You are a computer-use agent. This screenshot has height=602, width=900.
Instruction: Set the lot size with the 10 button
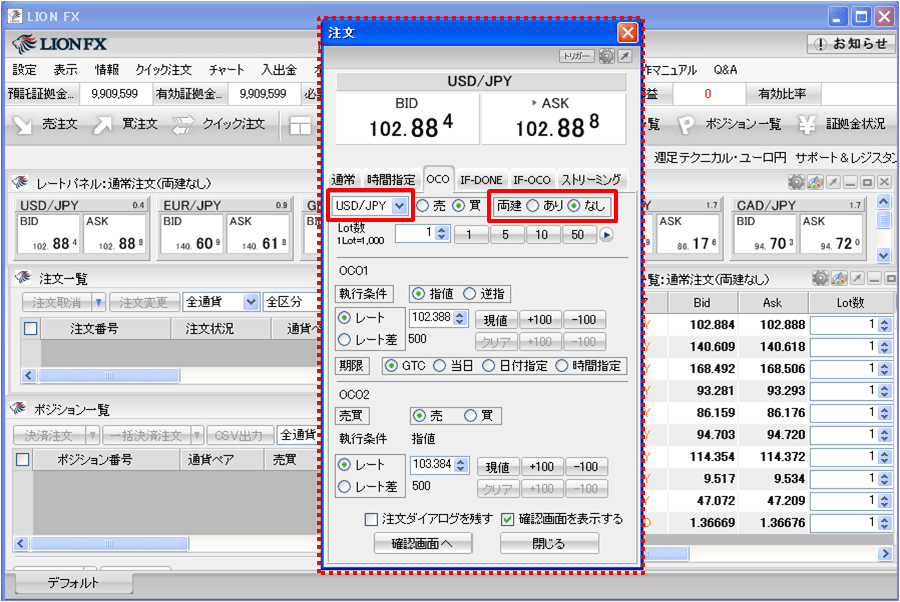click(542, 235)
